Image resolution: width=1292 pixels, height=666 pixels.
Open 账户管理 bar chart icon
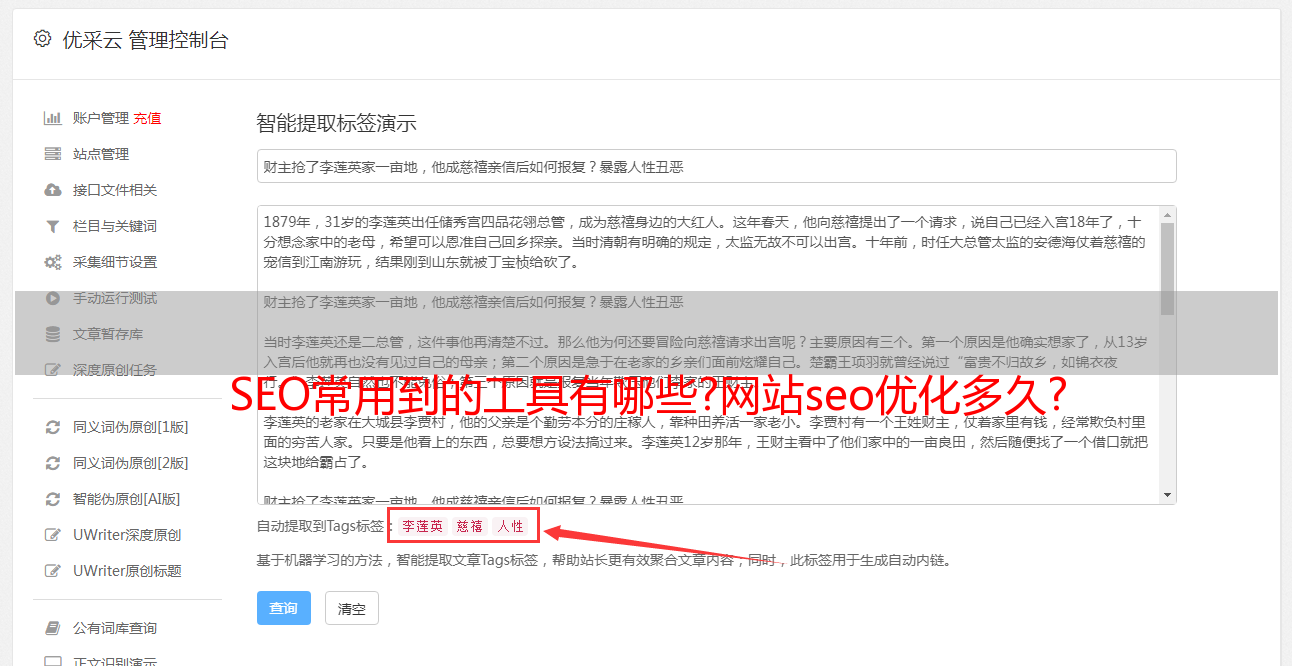click(53, 118)
